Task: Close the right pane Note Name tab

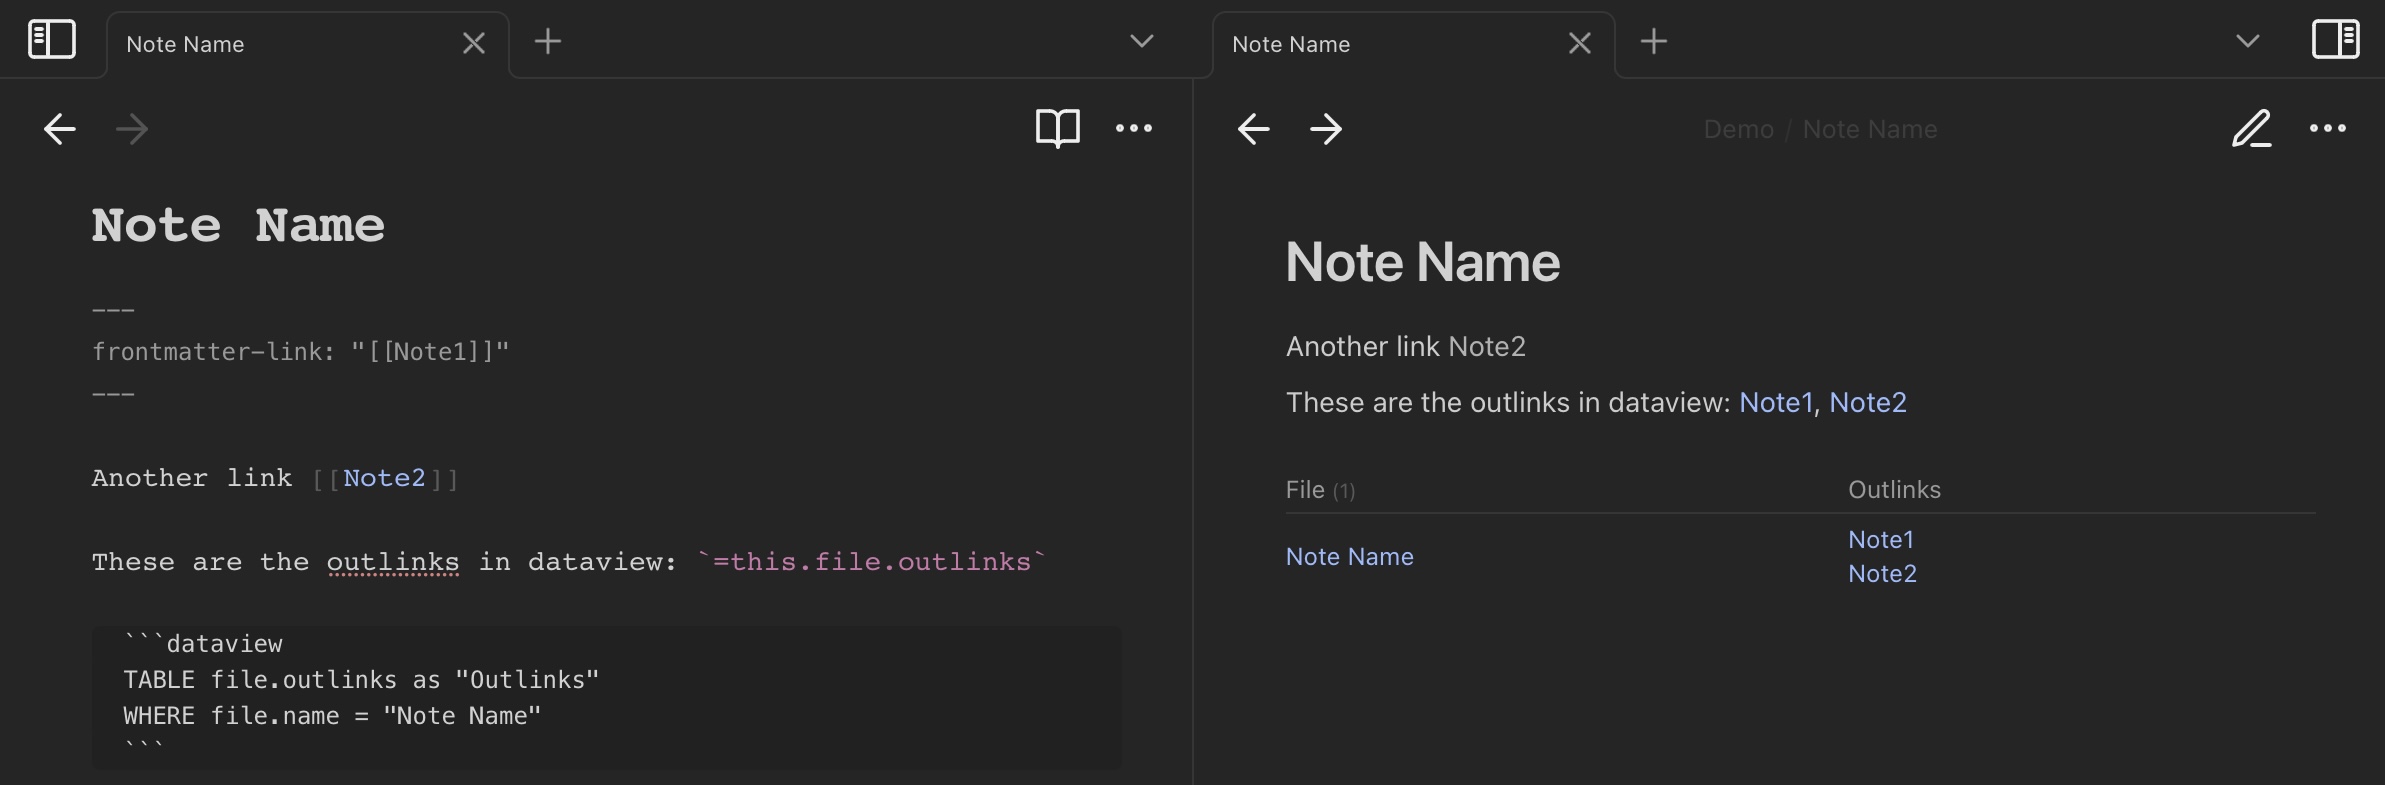Action: point(1580,43)
